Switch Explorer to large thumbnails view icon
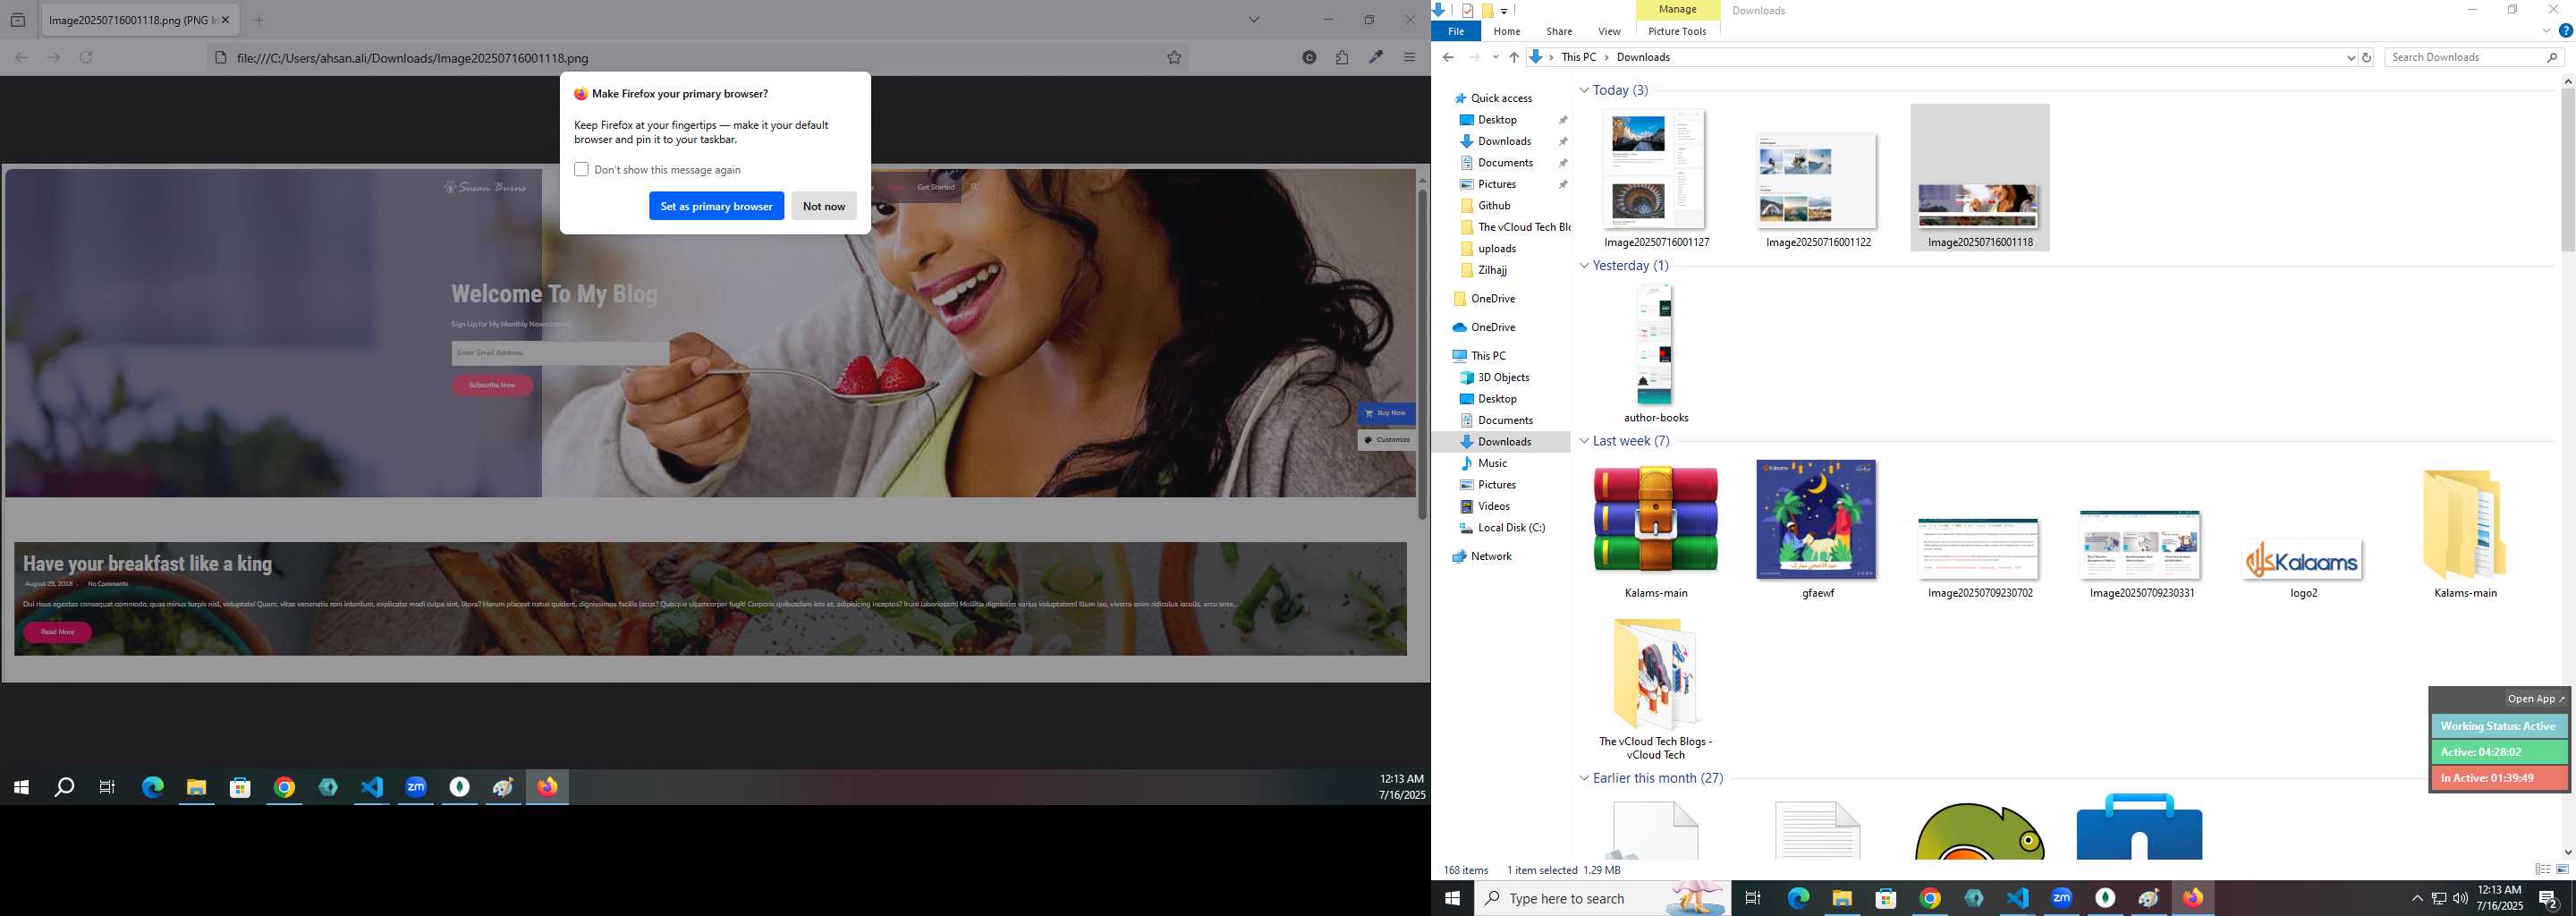Viewport: 2576px width, 916px height. point(2562,870)
